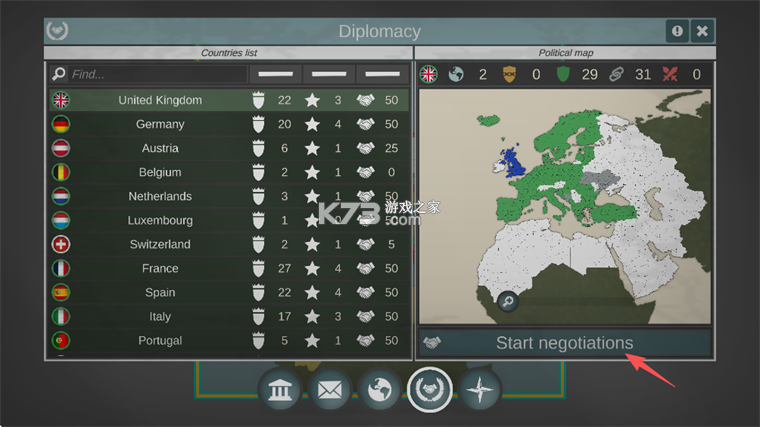This screenshot has height=427, width=760.
Task: Click the Countries list header tab
Action: click(228, 52)
